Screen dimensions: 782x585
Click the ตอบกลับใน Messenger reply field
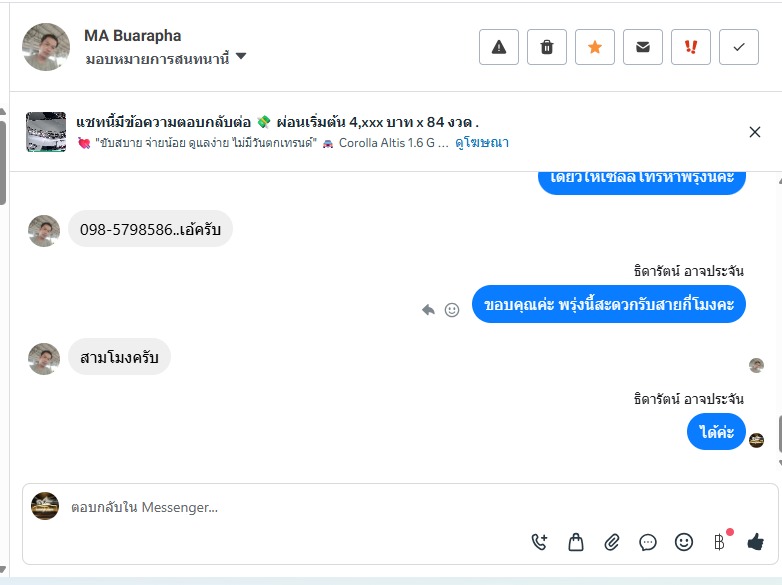tap(300, 507)
